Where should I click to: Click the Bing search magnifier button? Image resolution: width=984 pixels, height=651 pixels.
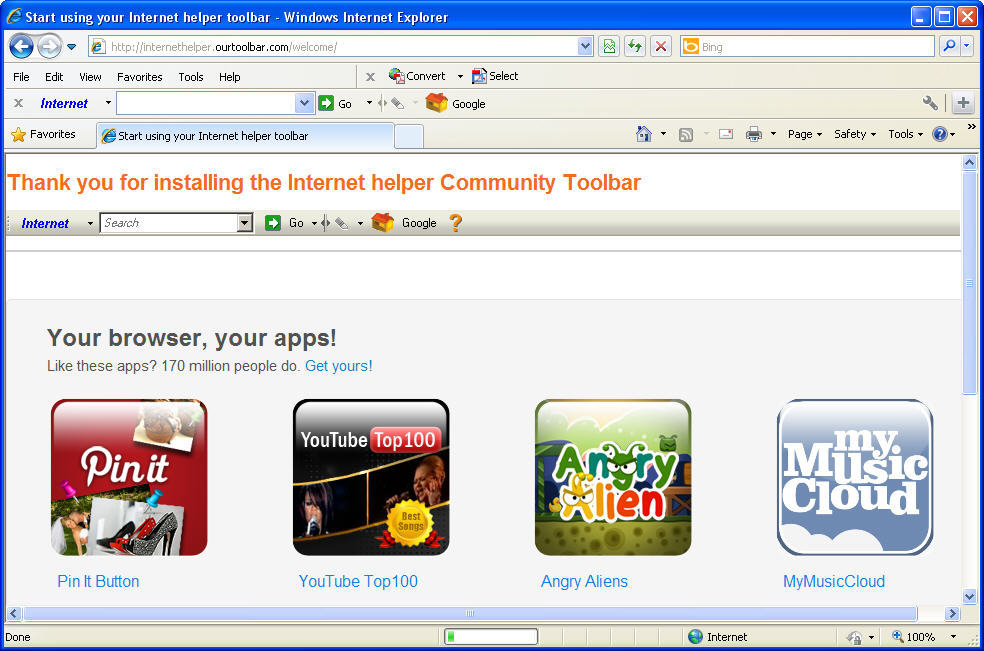click(948, 46)
